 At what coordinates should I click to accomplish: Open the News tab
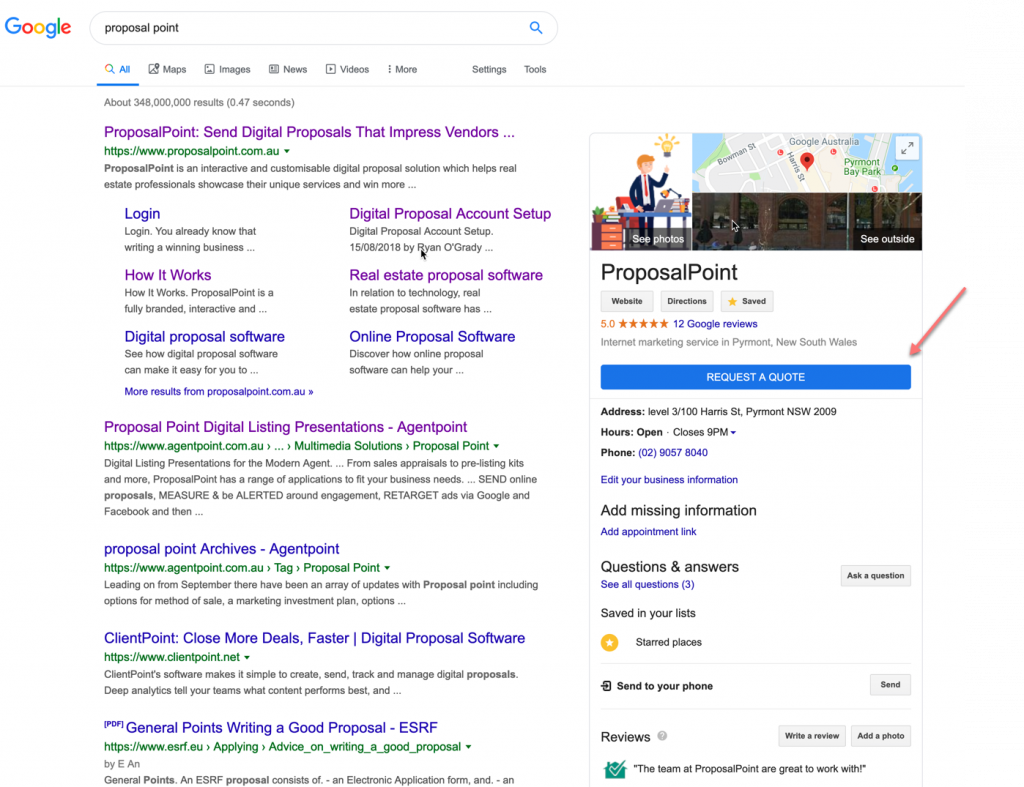[x=288, y=69]
